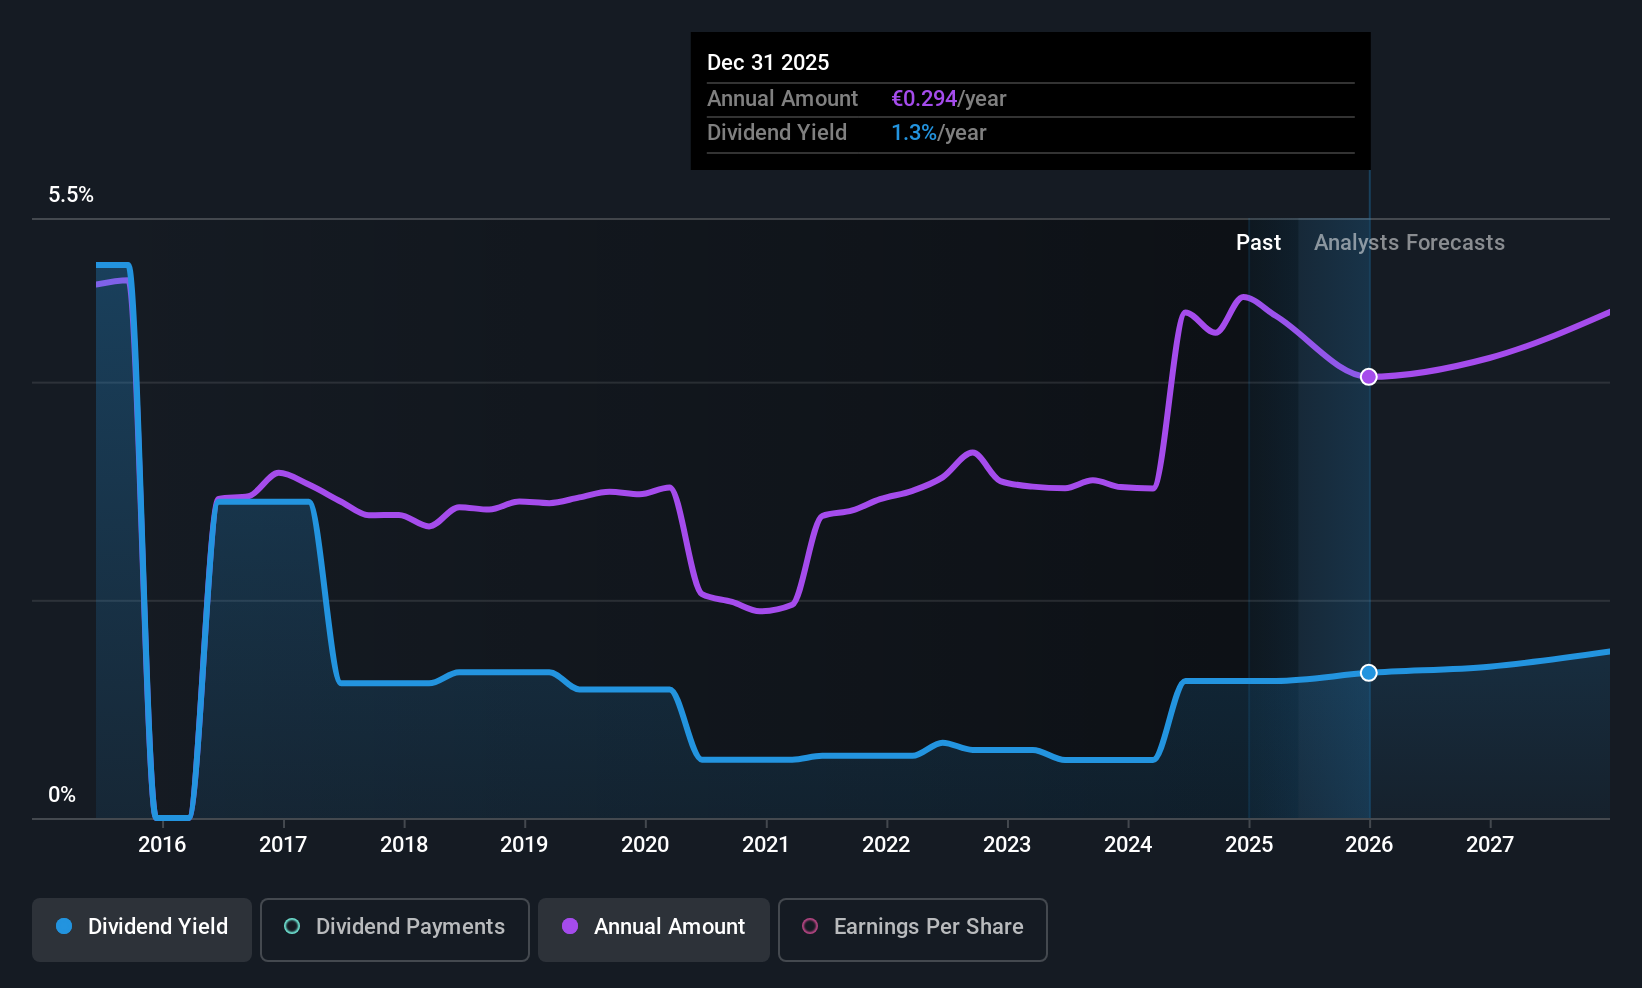
Task: Click the €0.294/year tooltip value
Action: pyautogui.click(x=948, y=99)
